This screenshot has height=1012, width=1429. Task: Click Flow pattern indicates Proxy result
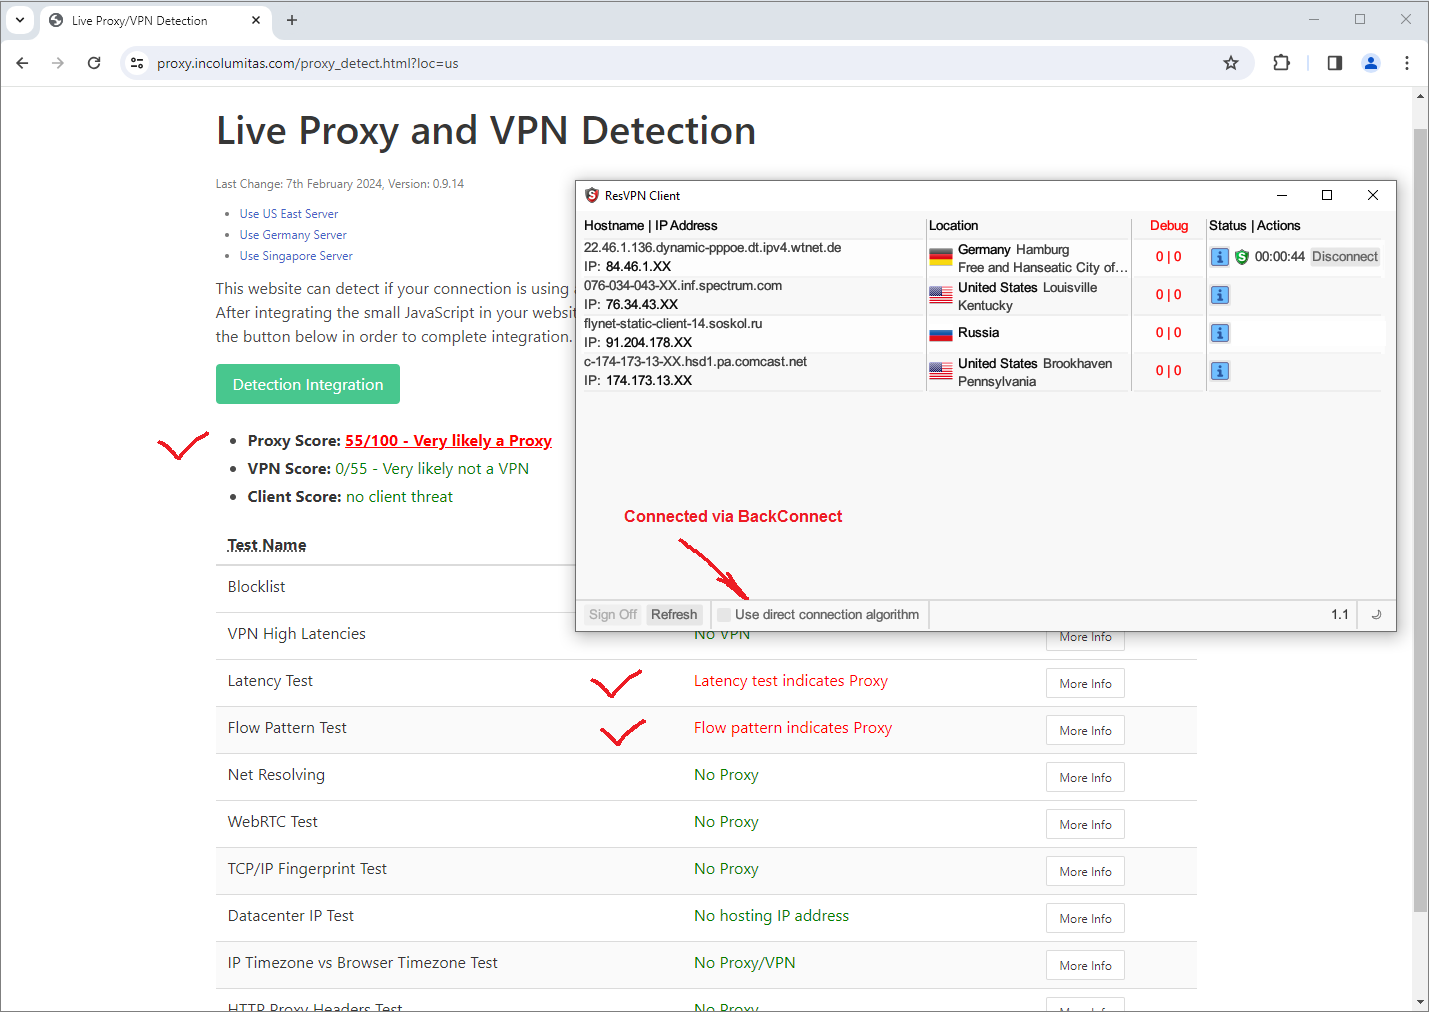coord(793,728)
